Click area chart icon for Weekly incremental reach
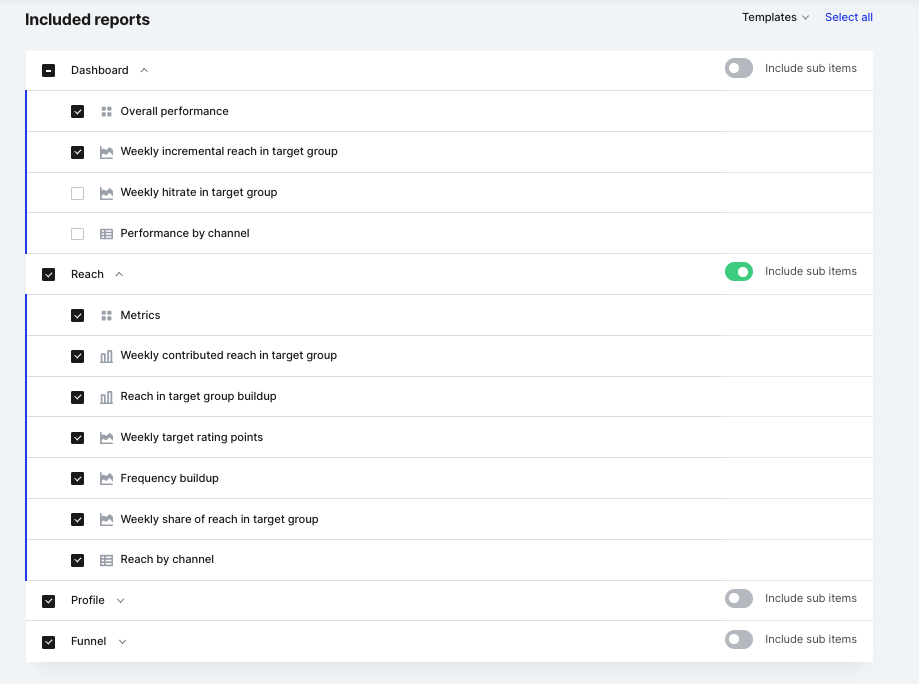Screen dimensions: 919x684 pos(106,152)
